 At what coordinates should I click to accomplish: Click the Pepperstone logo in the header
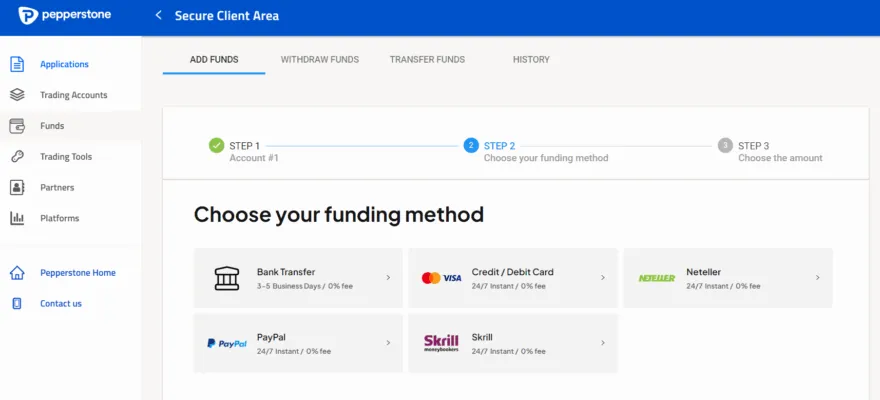[x=65, y=15]
